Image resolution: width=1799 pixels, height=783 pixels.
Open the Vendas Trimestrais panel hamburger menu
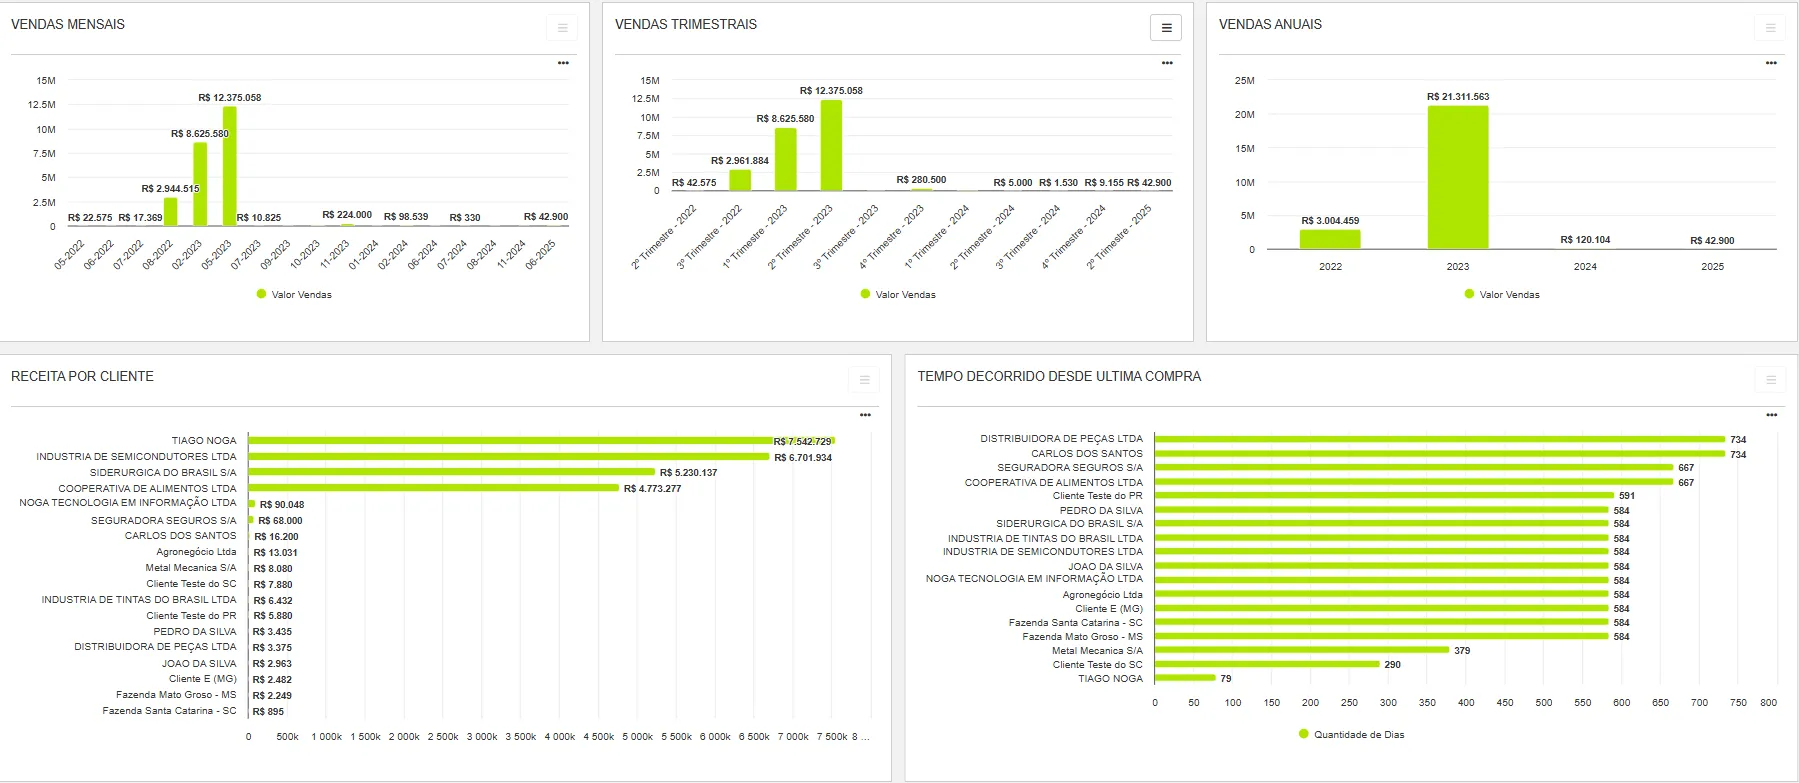pyautogui.click(x=1165, y=28)
